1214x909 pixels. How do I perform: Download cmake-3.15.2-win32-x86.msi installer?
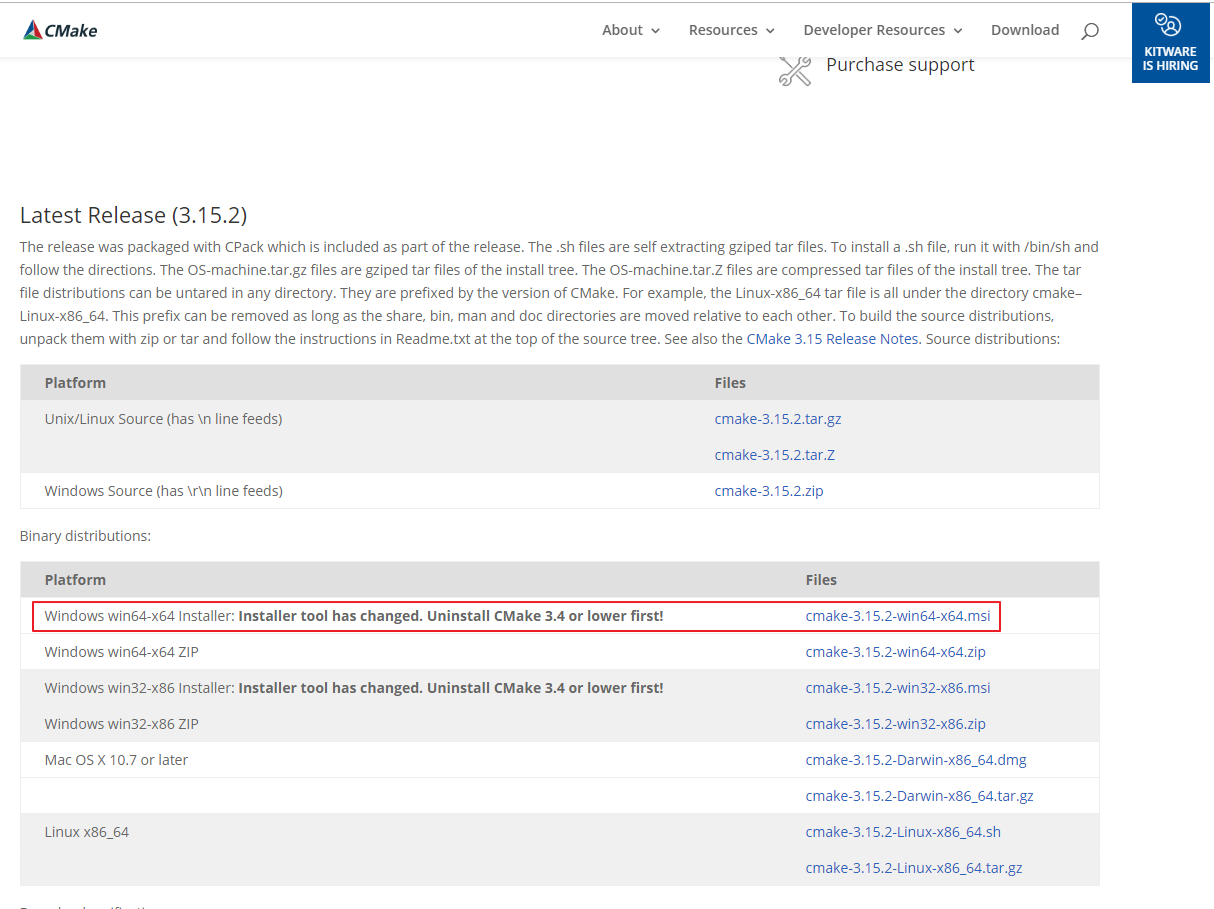tap(898, 688)
